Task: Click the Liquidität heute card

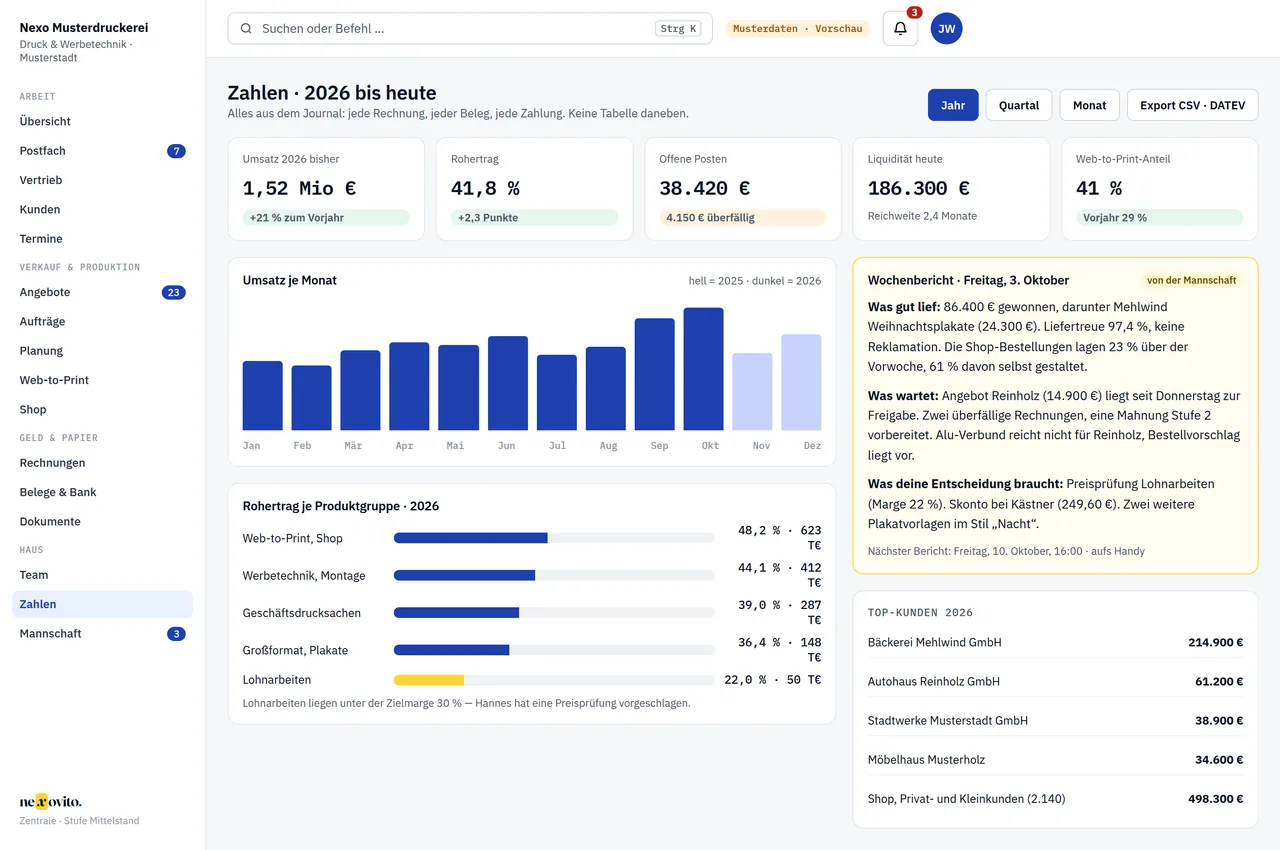Action: 951,189
